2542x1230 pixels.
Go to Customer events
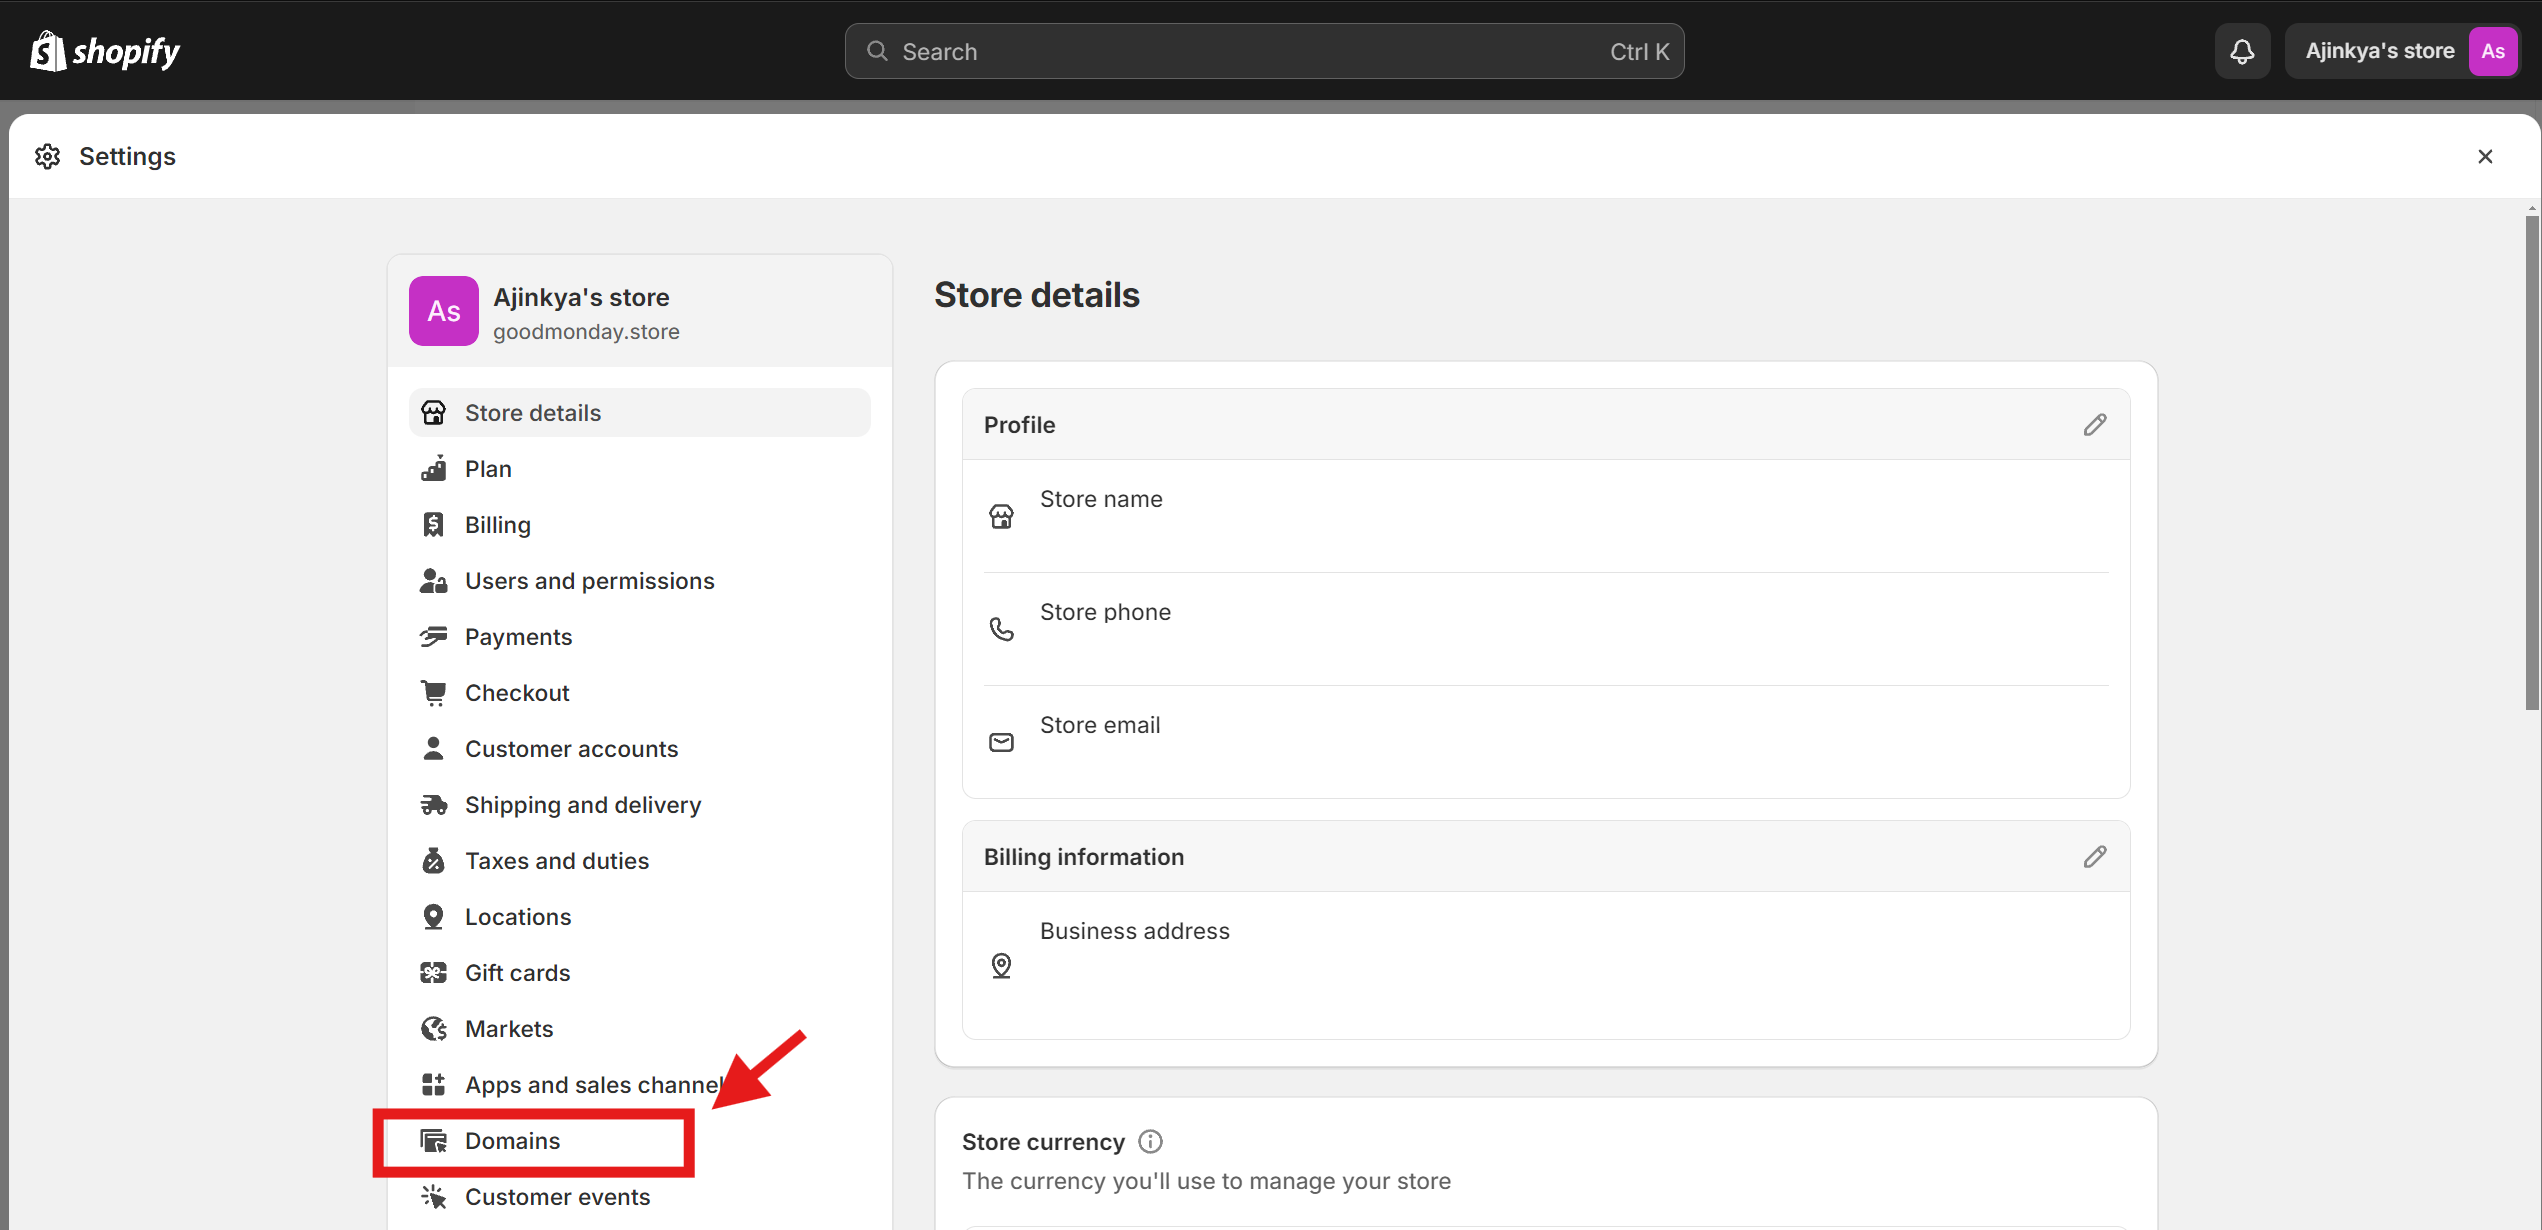[639, 1197]
